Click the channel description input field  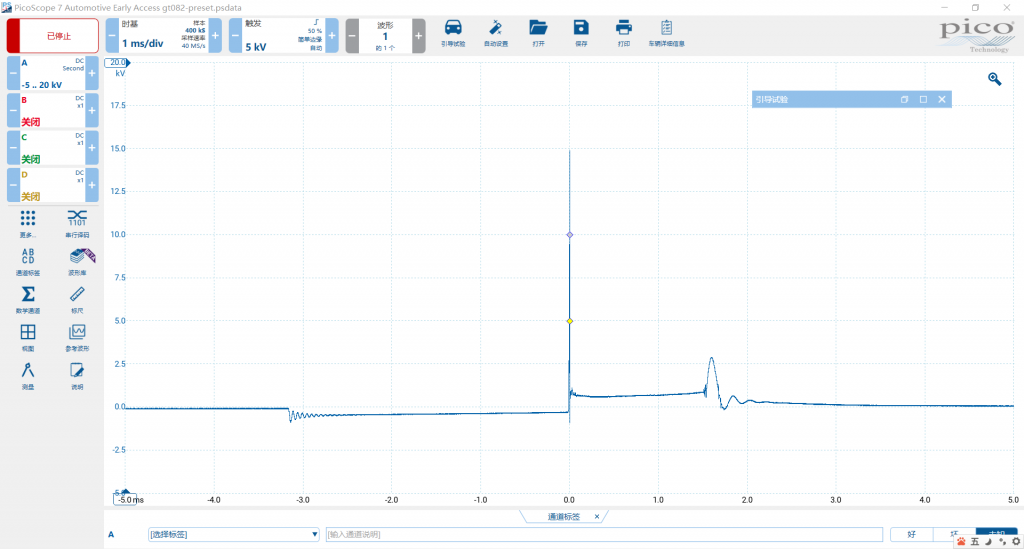point(604,534)
